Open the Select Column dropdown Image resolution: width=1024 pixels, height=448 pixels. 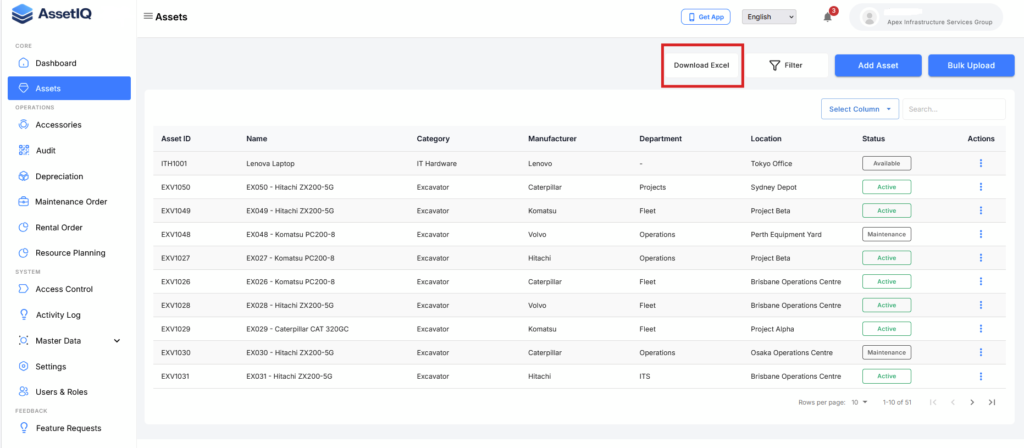tap(859, 109)
